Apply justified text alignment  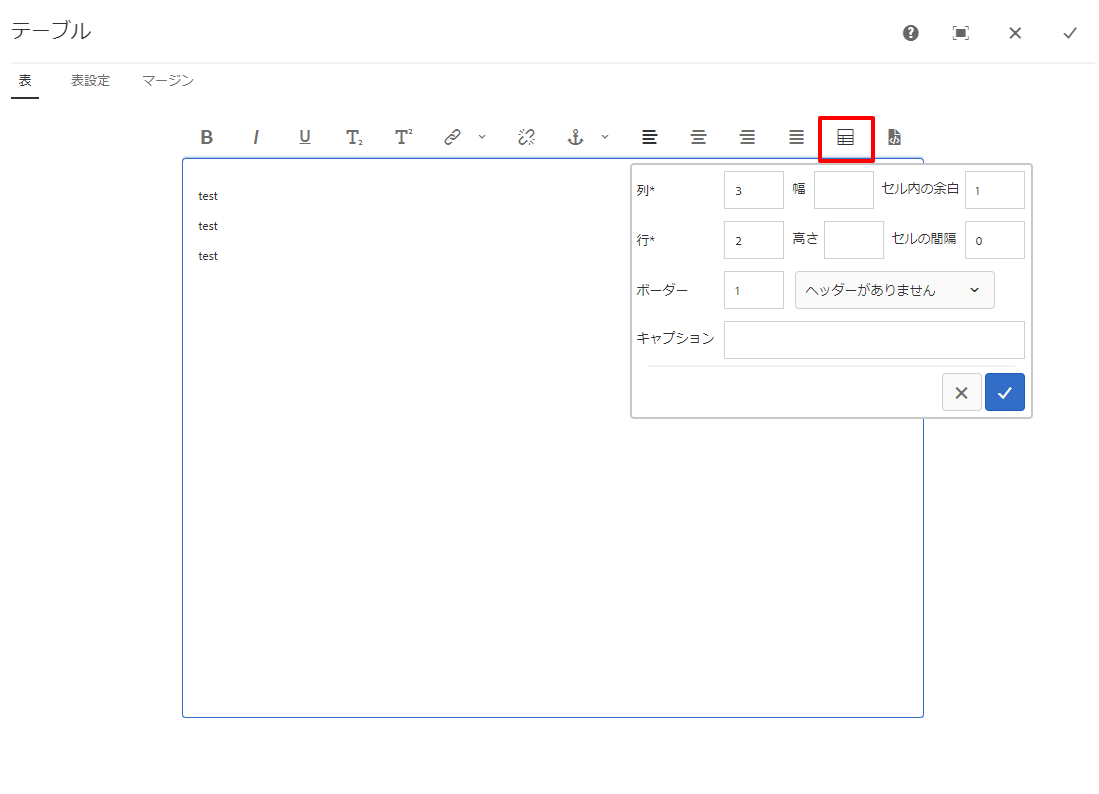point(795,137)
